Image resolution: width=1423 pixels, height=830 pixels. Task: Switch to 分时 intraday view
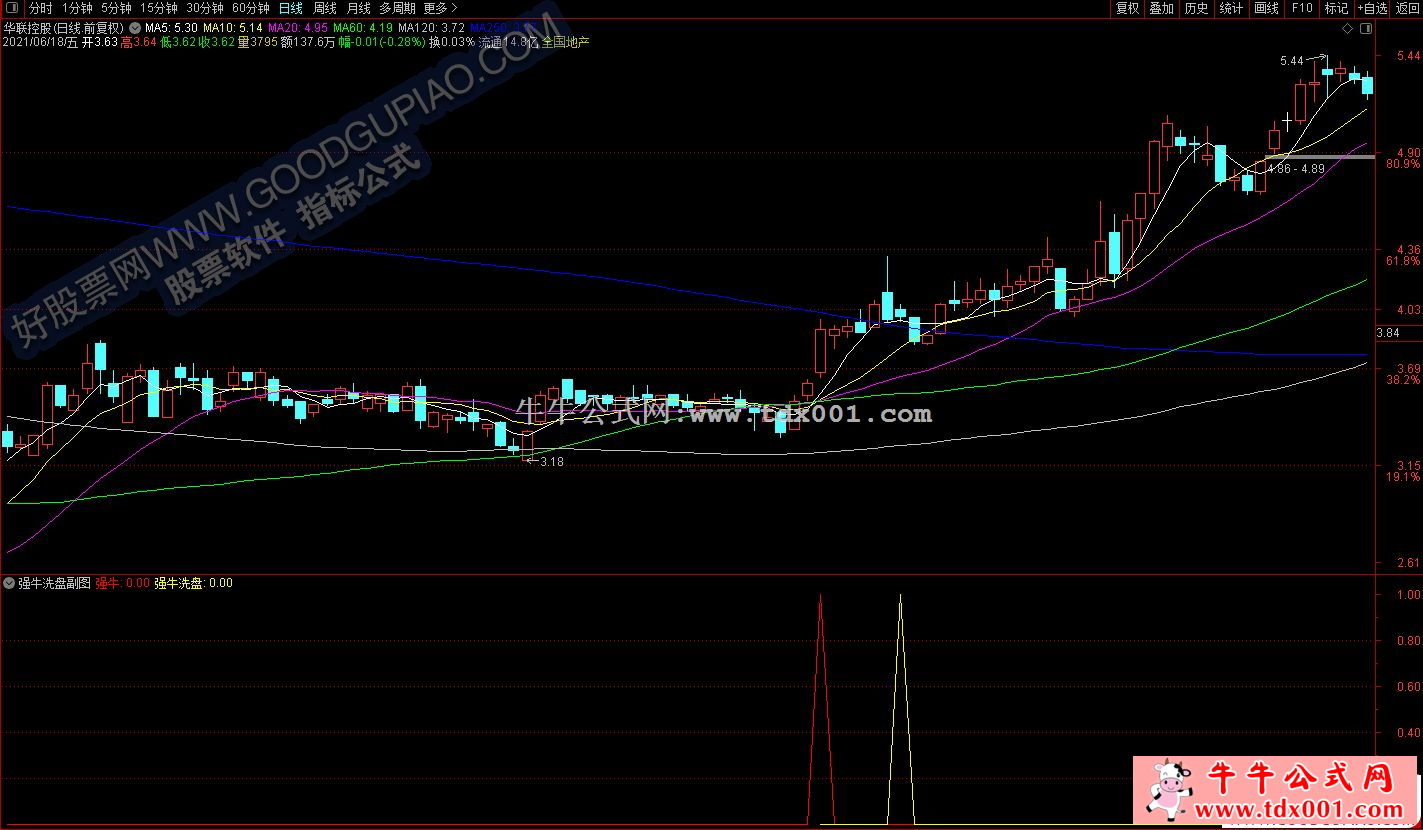point(40,8)
